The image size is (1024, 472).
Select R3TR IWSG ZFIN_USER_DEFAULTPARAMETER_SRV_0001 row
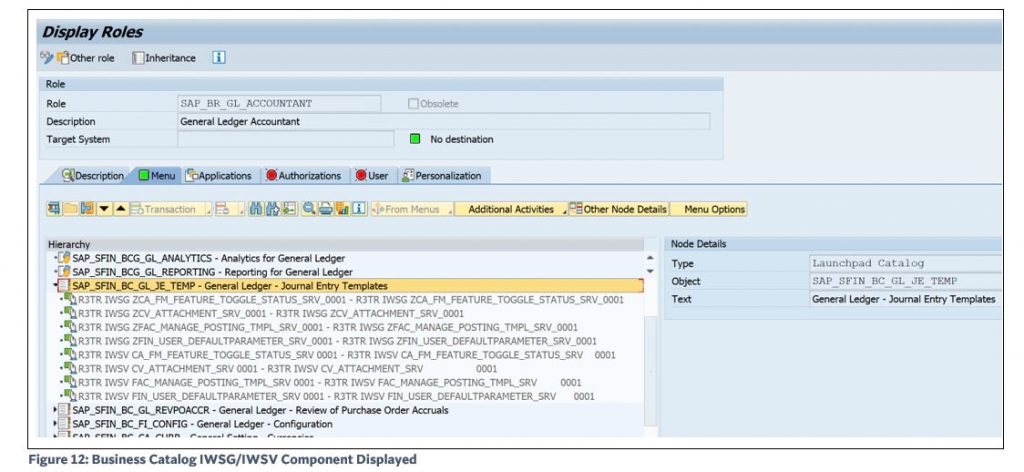(337, 341)
